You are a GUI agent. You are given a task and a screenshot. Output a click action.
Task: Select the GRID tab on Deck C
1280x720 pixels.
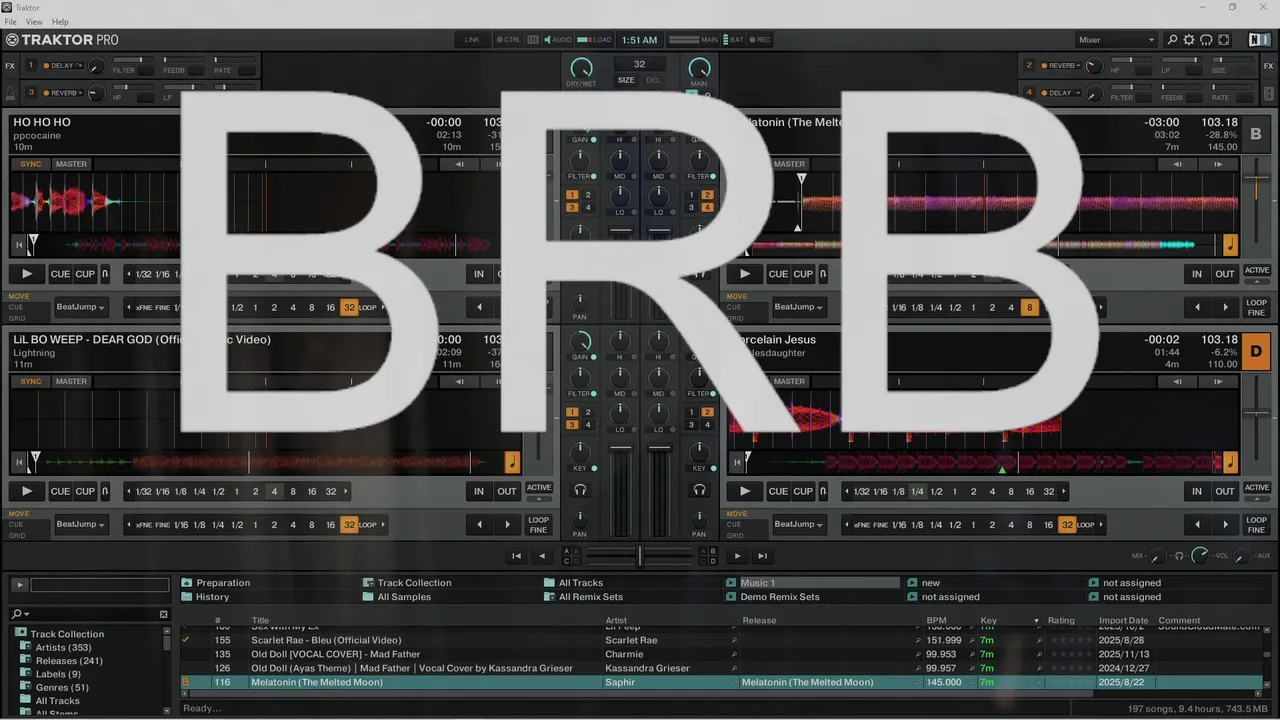point(17,535)
